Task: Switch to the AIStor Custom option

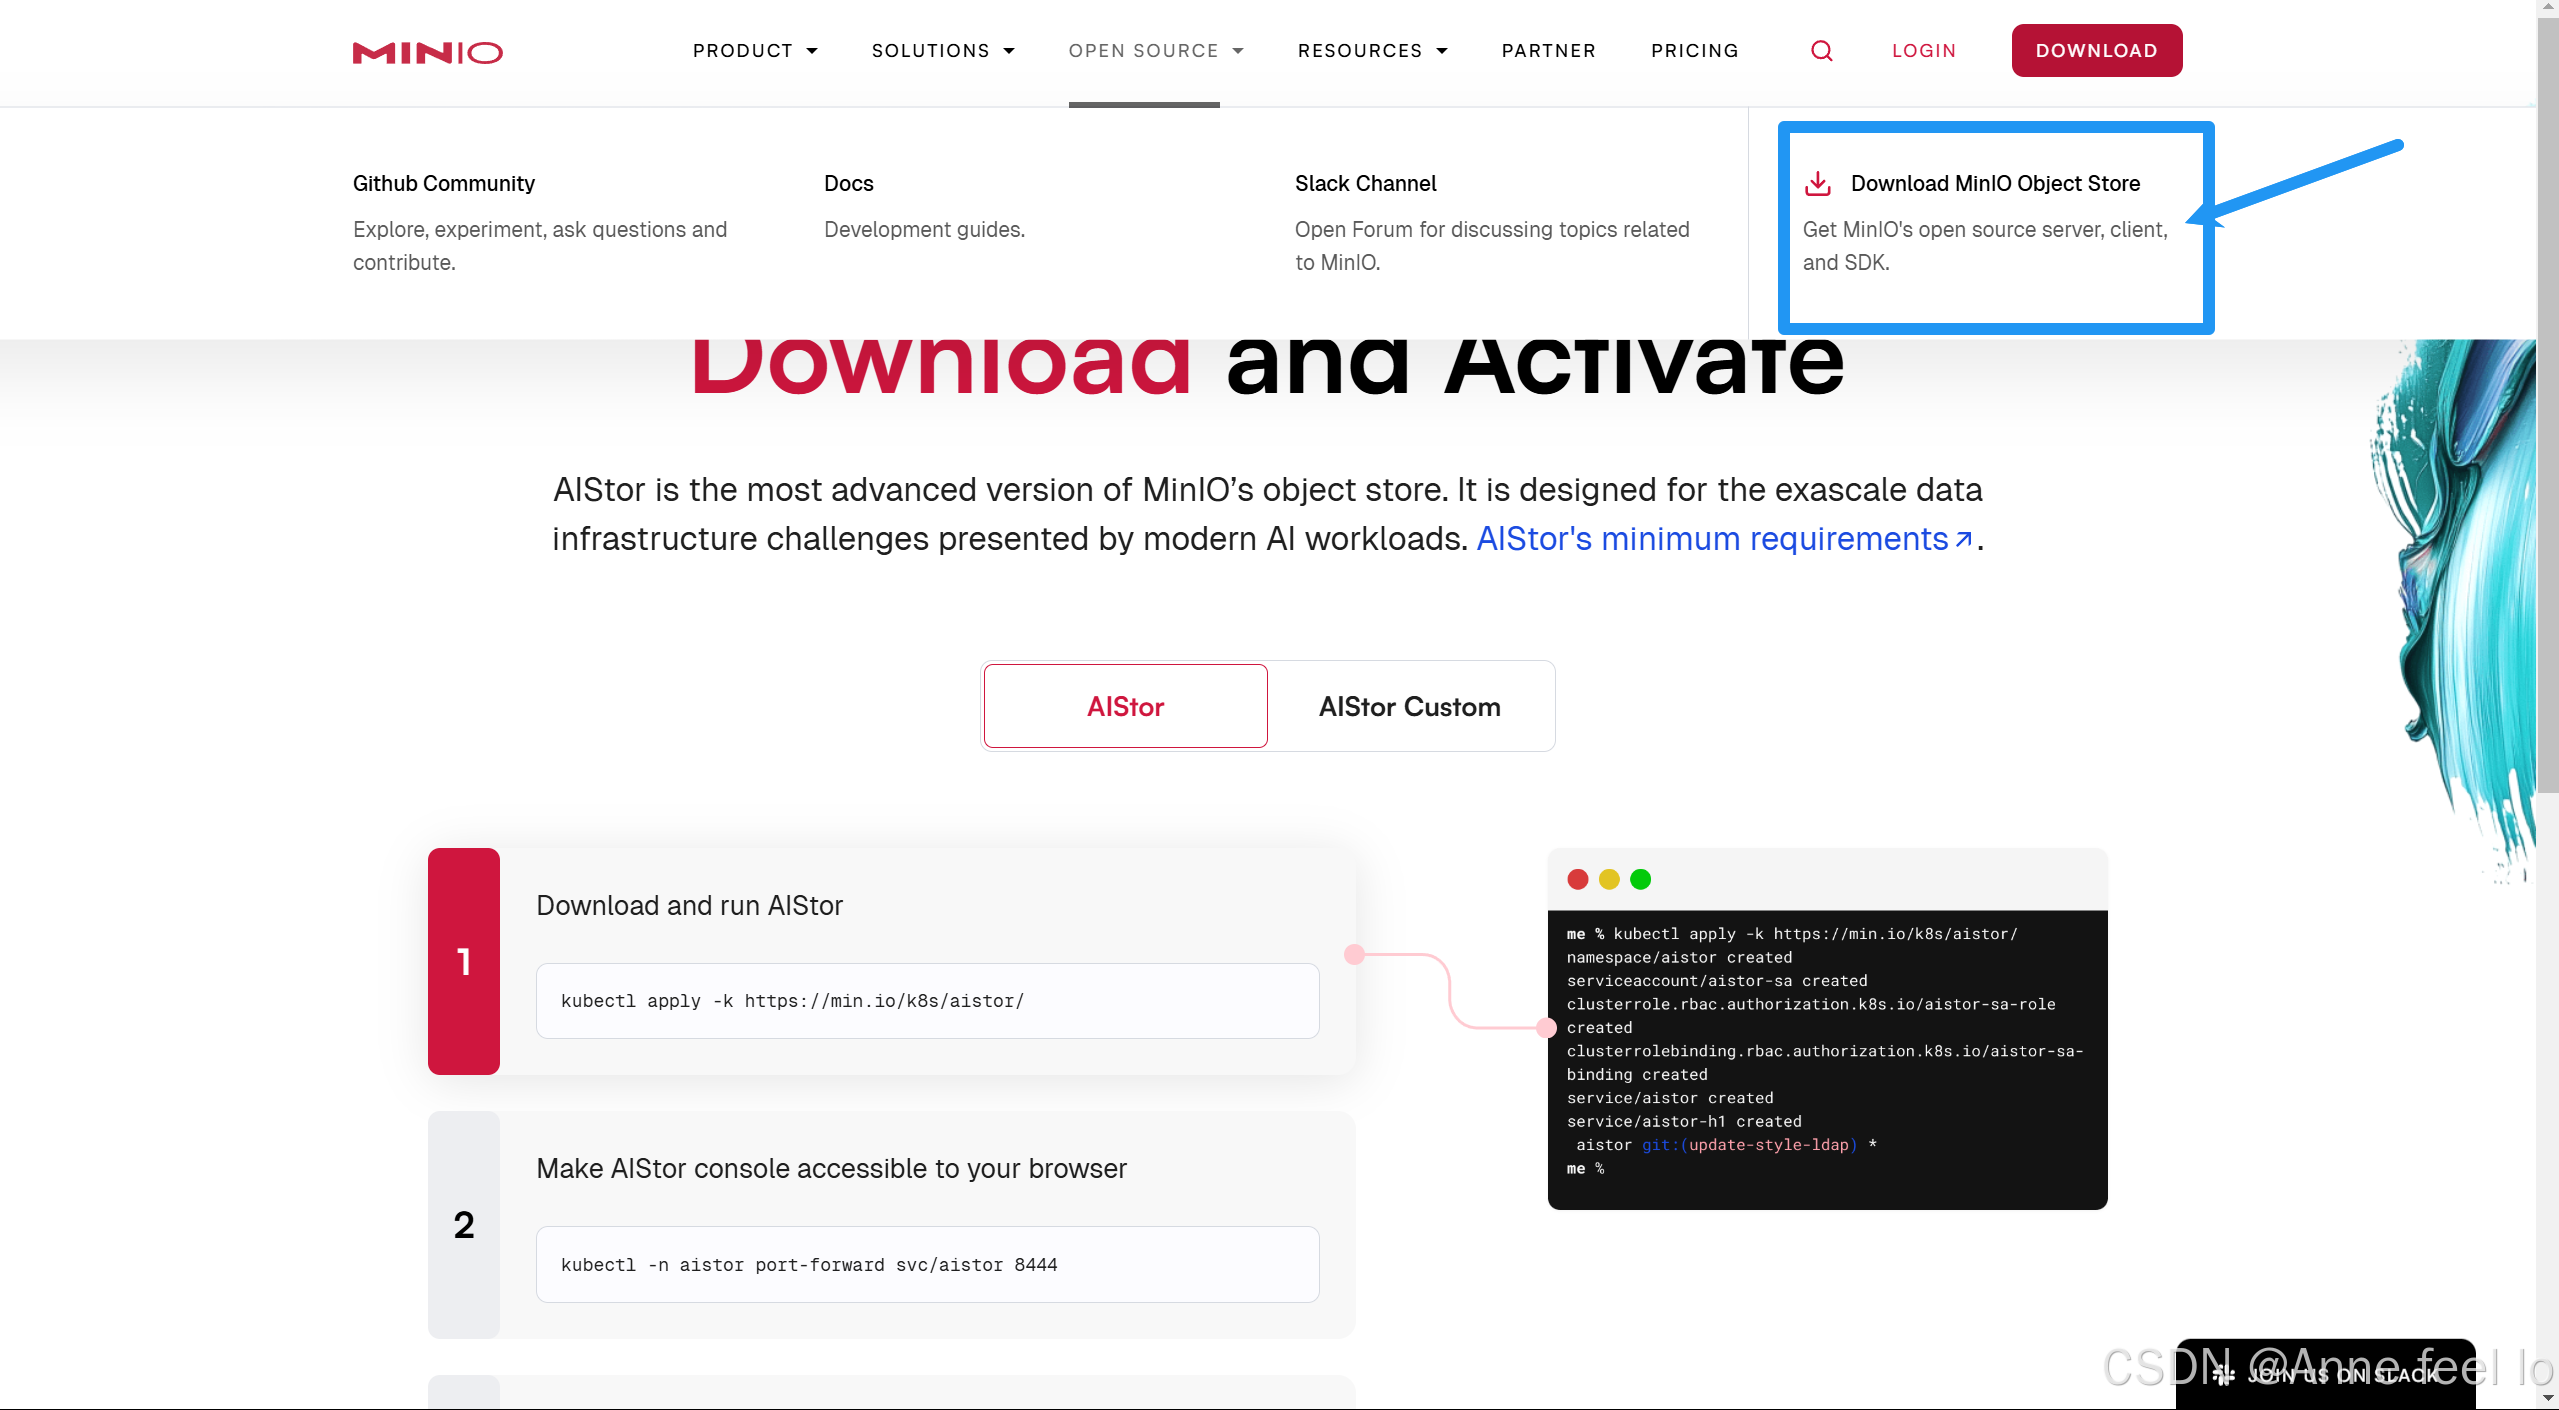Action: point(1409,706)
